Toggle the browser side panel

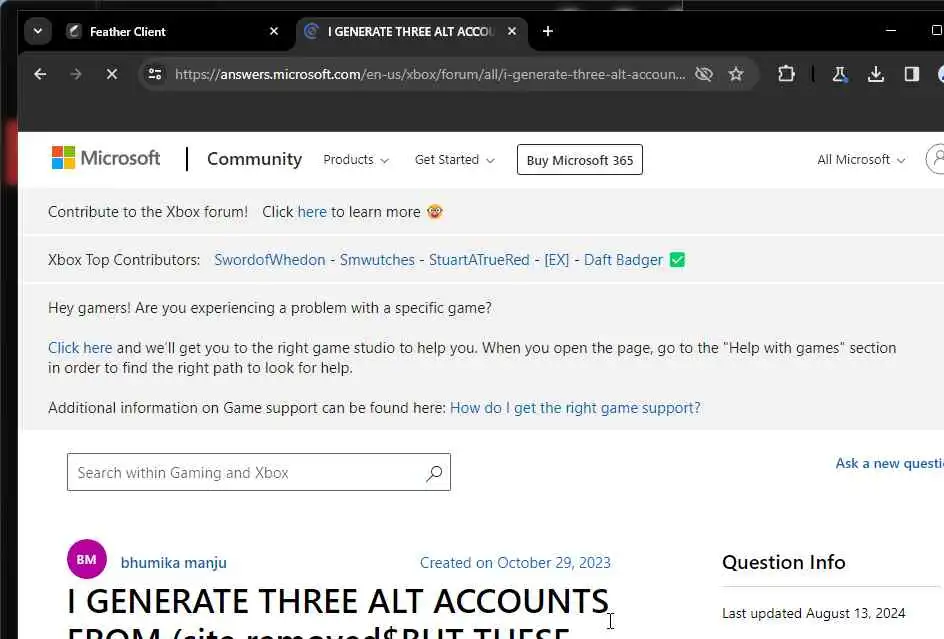click(911, 74)
